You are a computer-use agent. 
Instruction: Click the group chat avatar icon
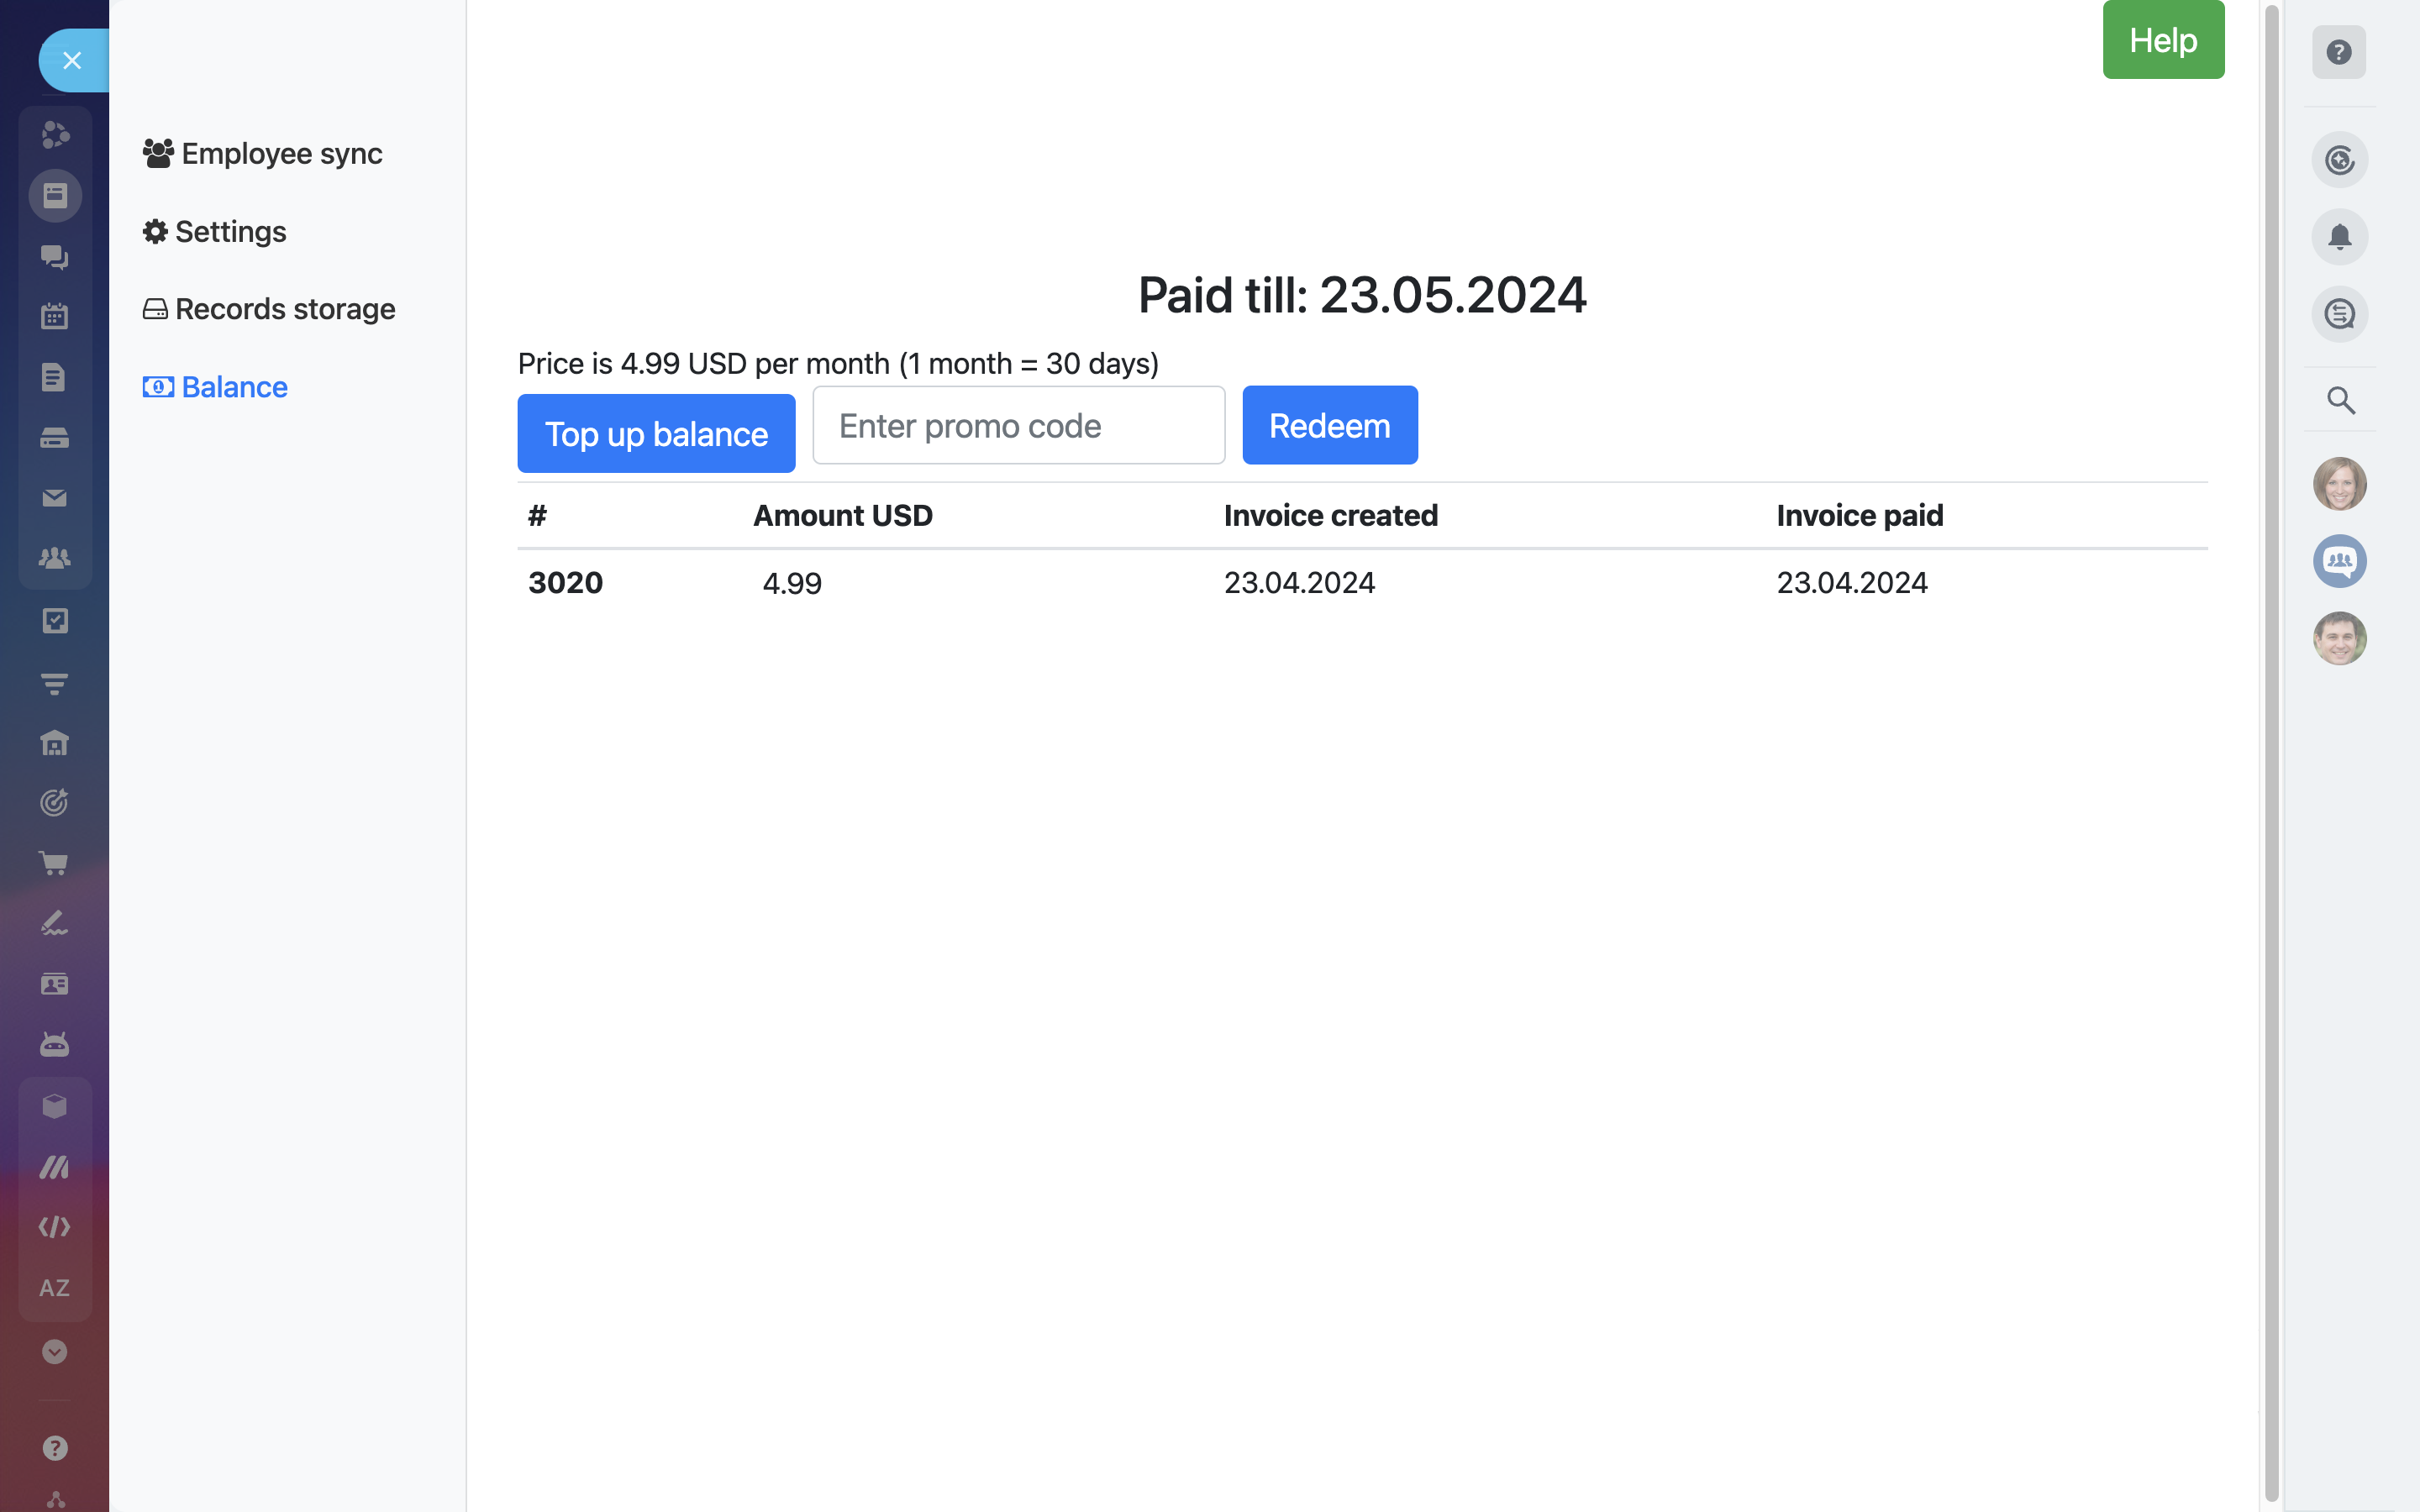[2339, 561]
